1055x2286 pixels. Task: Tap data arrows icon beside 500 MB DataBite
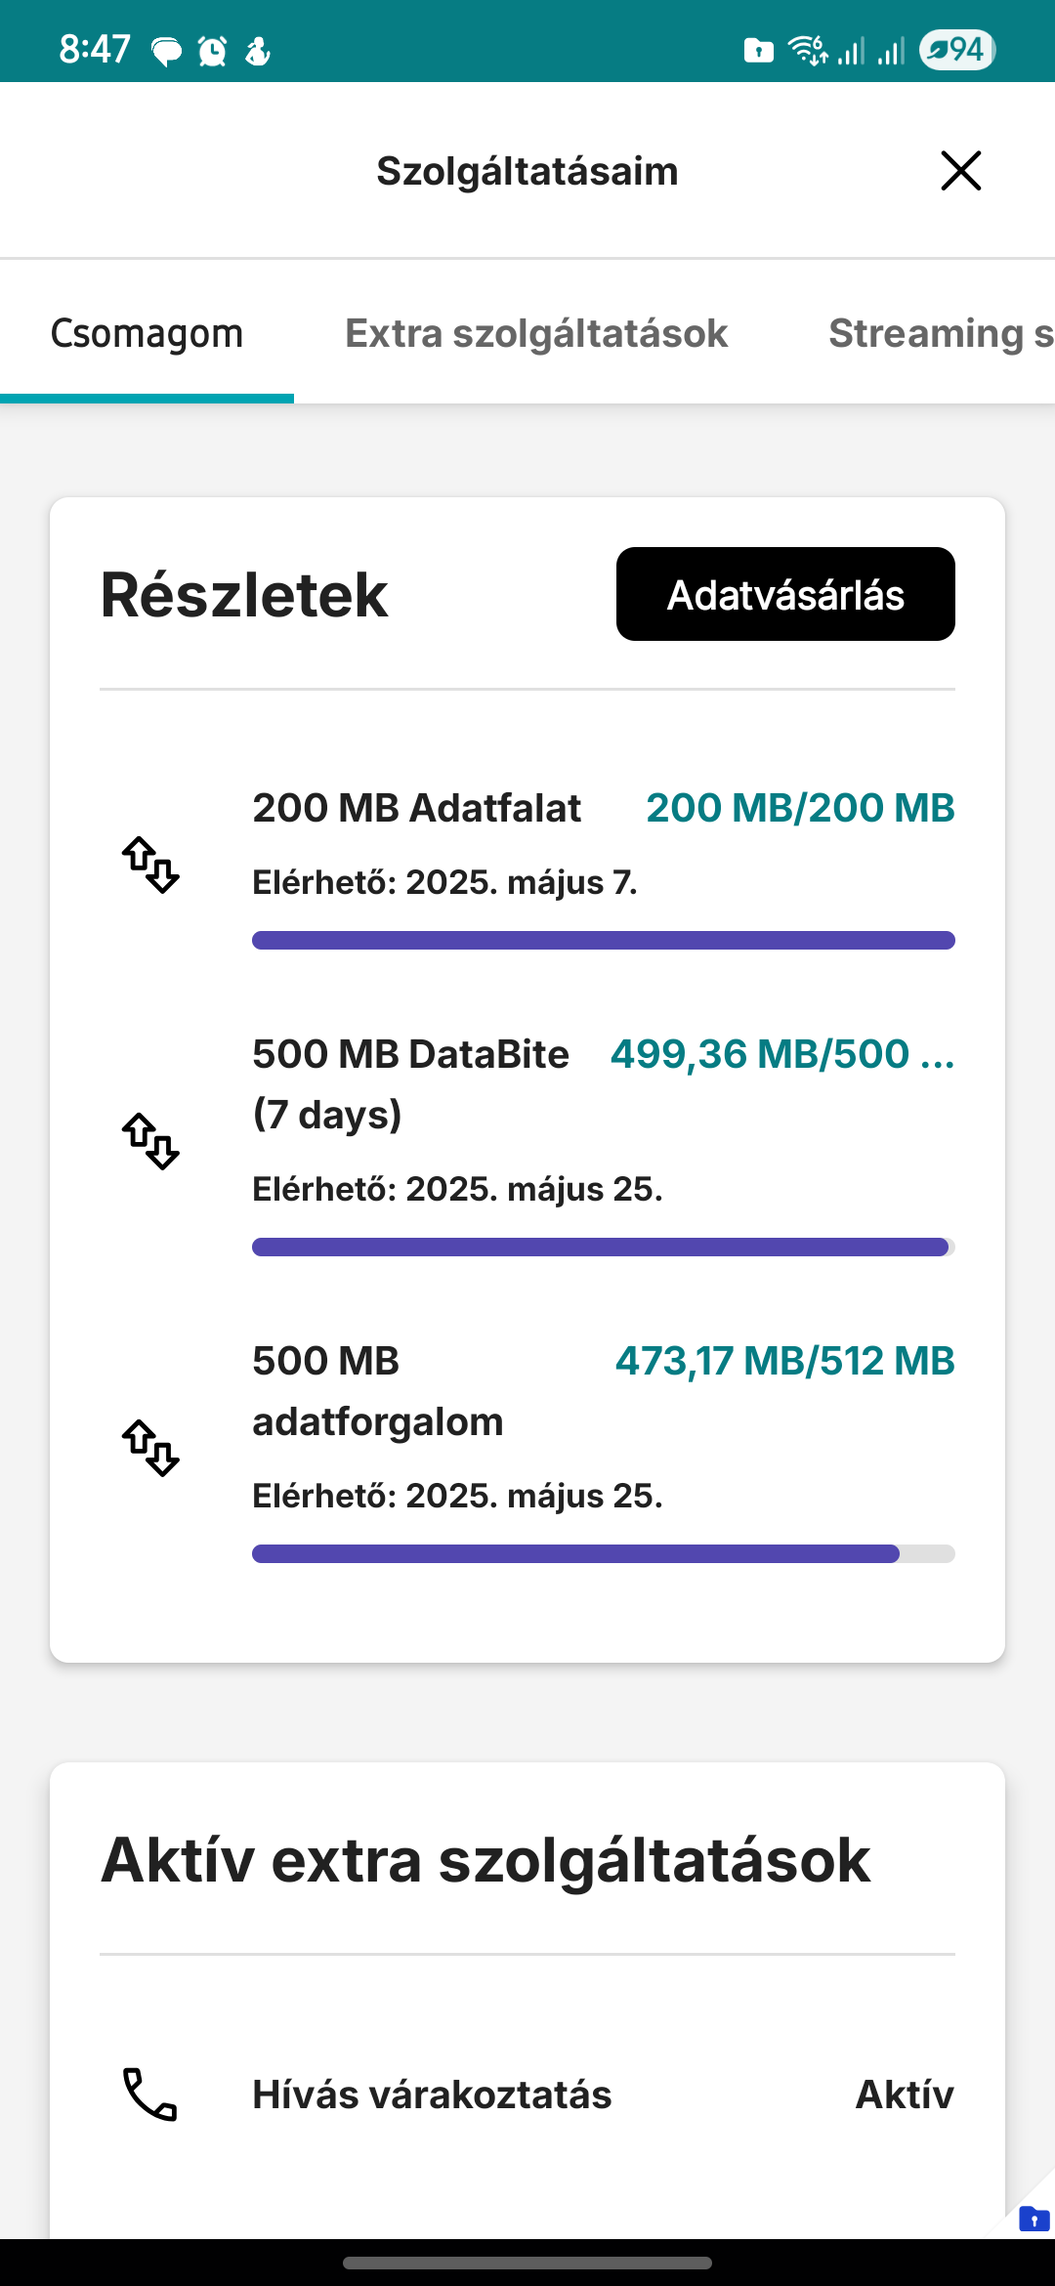point(151,1141)
